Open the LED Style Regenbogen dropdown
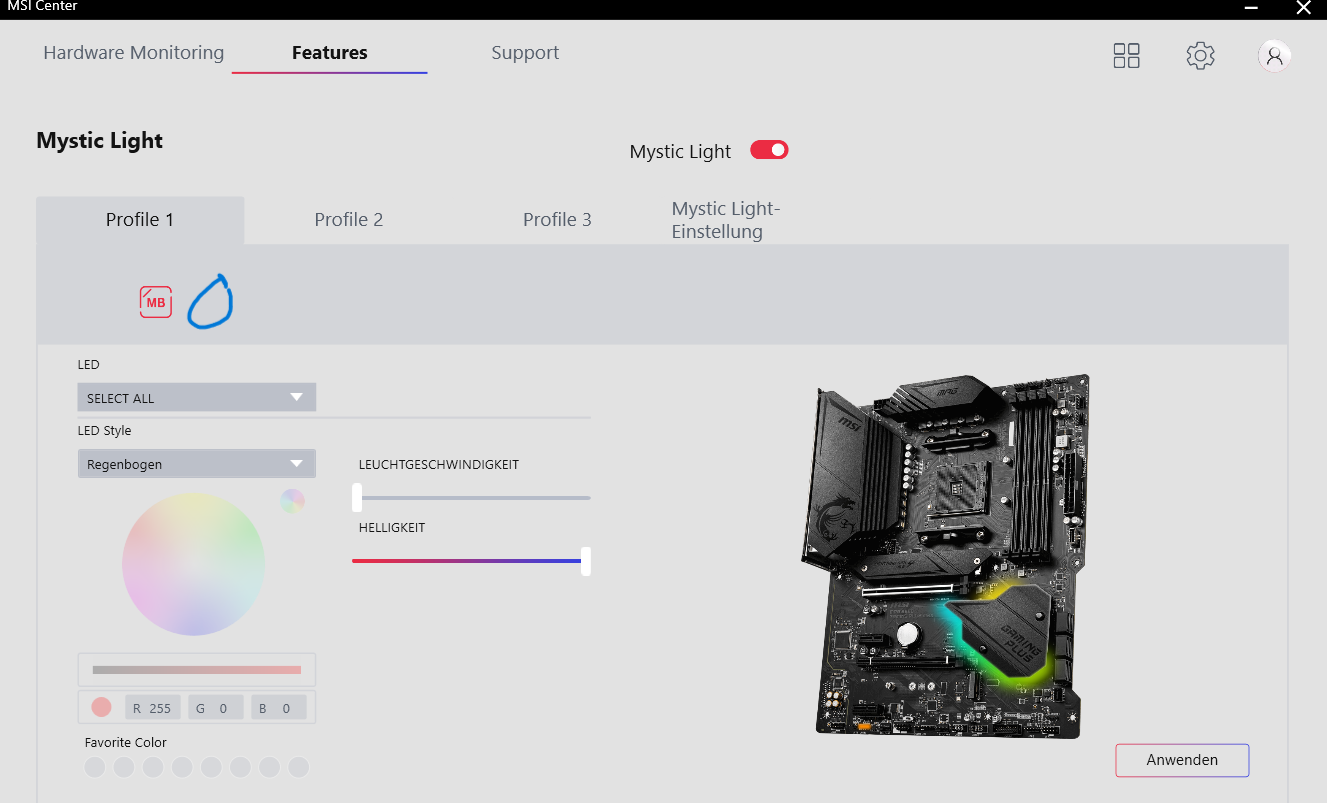 (197, 463)
